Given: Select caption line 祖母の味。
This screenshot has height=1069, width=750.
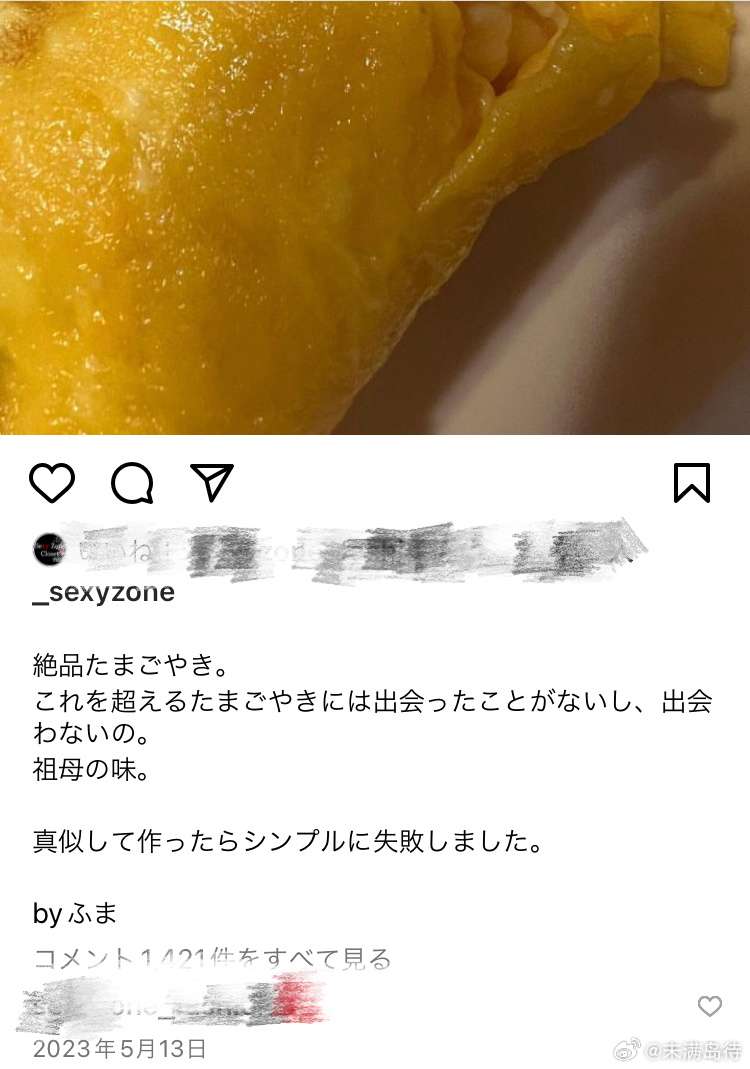Looking at the screenshot, I should coord(91,770).
